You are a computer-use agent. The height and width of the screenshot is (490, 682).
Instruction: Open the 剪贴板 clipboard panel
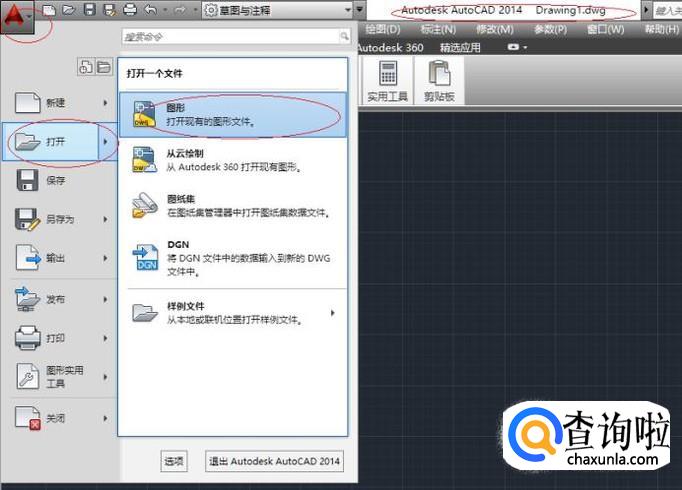point(439,81)
